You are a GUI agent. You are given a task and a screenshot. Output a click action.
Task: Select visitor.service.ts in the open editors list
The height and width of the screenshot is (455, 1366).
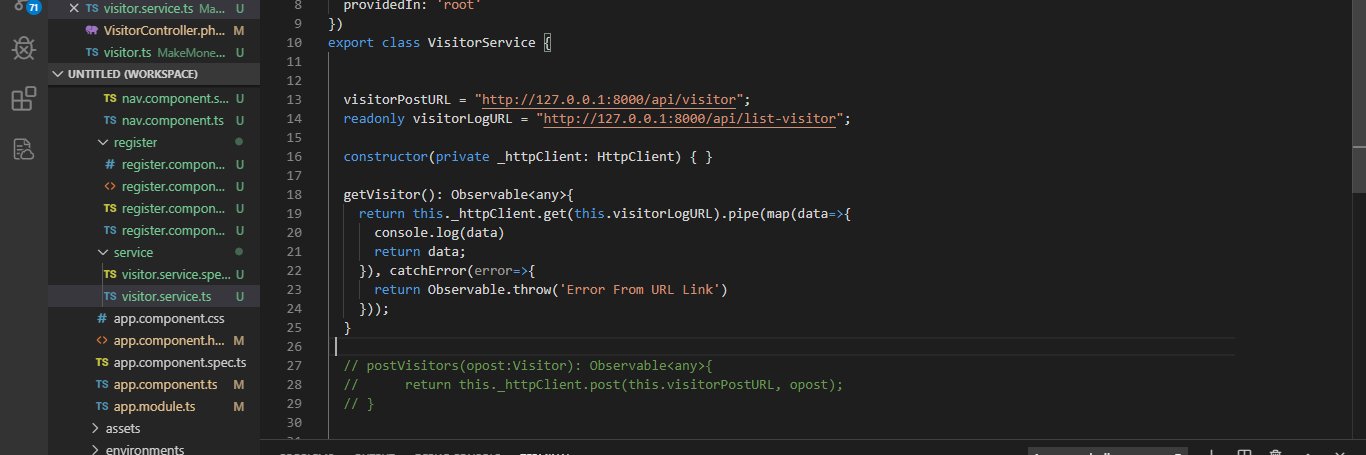coord(154,8)
